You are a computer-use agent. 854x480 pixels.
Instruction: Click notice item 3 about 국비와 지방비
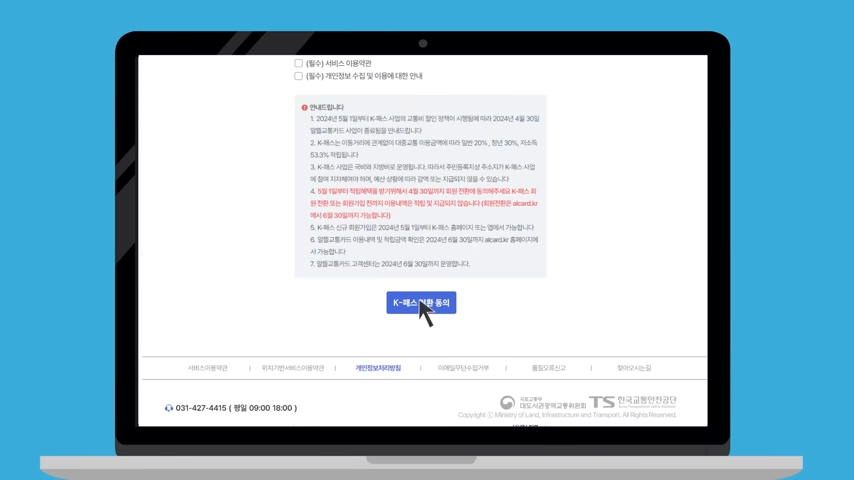(x=423, y=173)
